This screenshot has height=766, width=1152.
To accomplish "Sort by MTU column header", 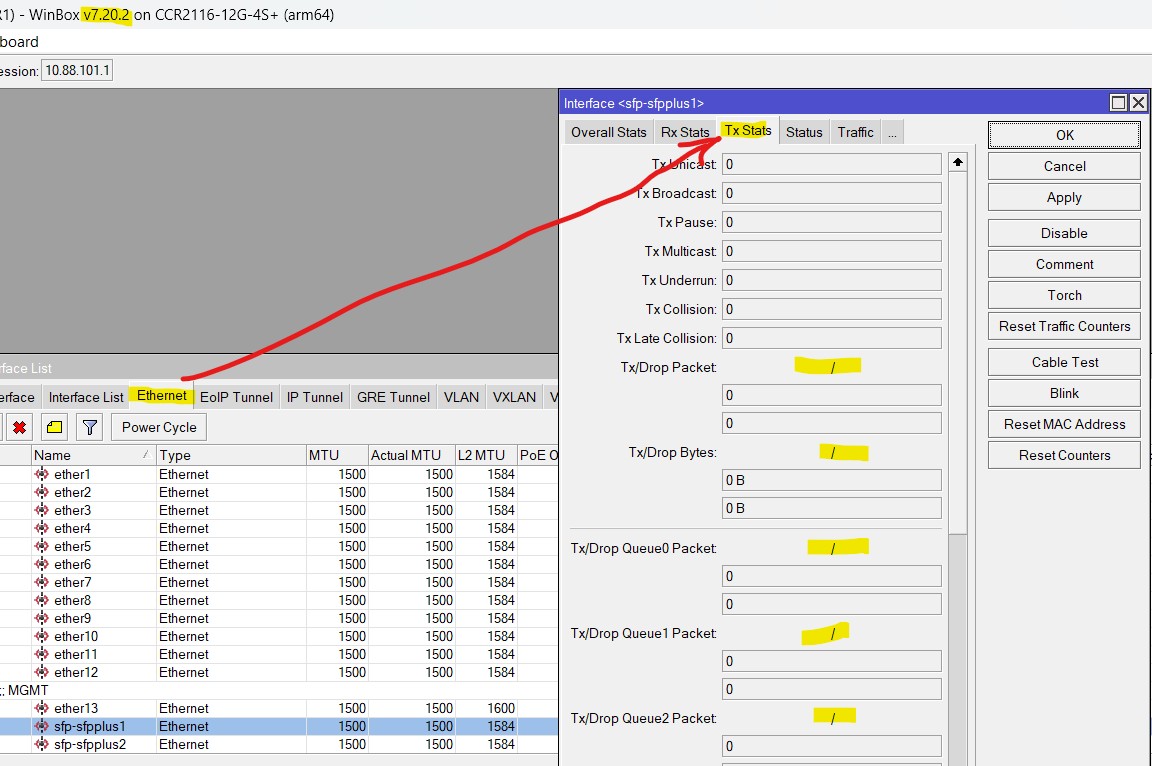I will [x=336, y=455].
